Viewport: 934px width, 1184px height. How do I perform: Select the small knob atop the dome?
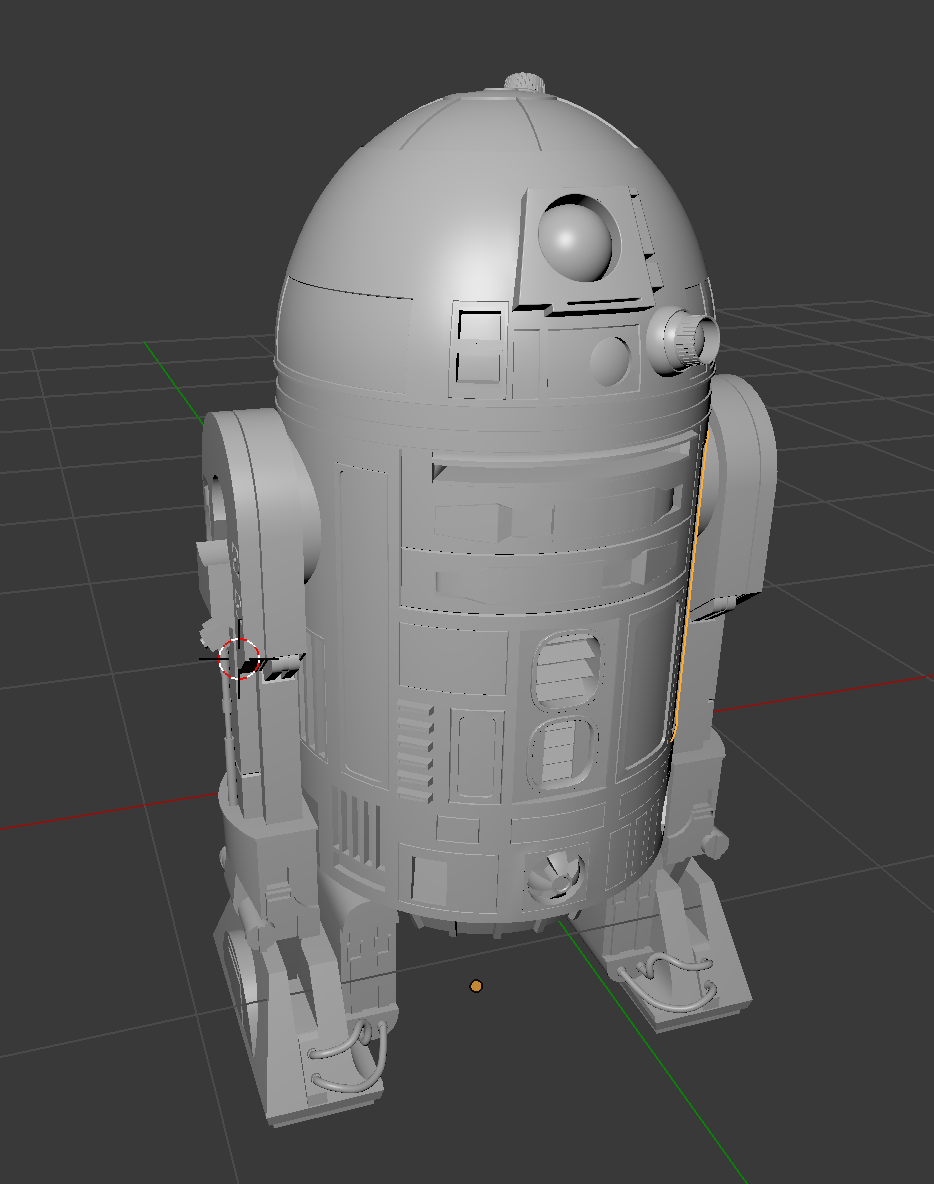point(526,82)
